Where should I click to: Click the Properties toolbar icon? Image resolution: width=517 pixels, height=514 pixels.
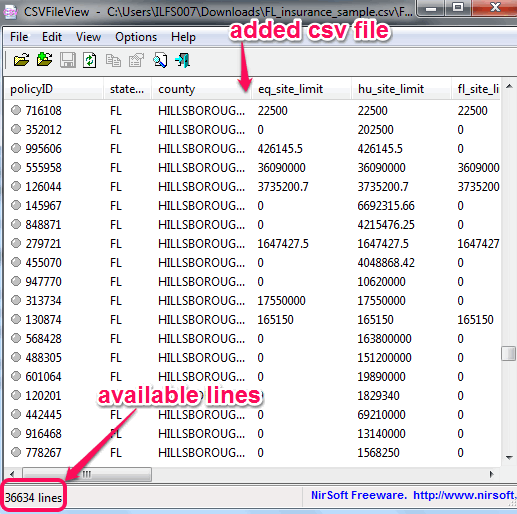pos(136,61)
